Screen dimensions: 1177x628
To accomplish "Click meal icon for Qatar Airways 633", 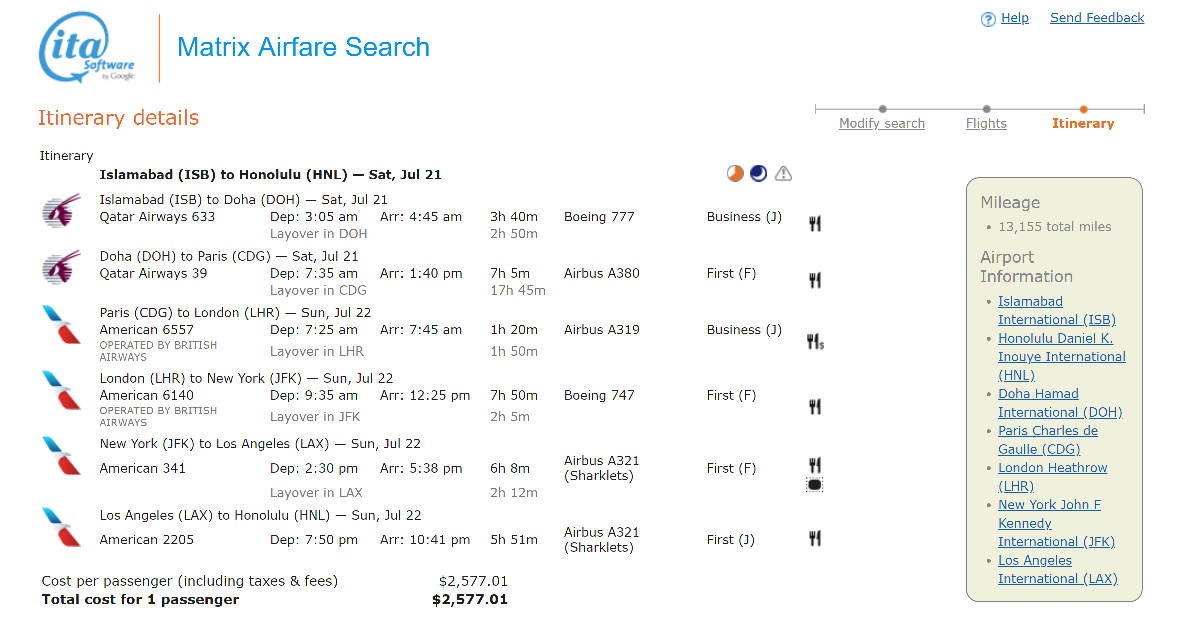I will click(814, 224).
